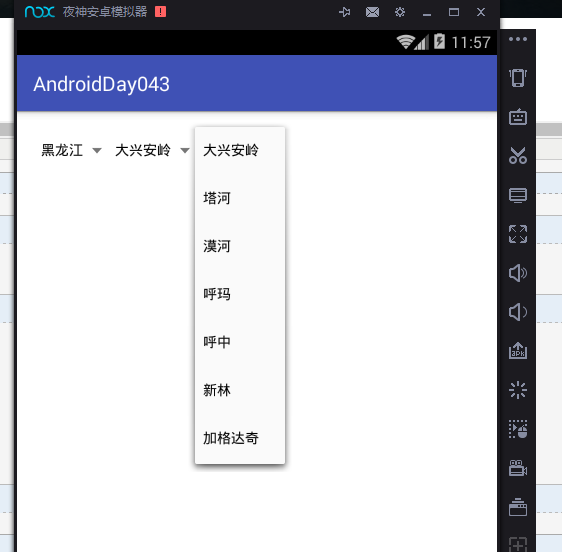Click the shake device icon
Image resolution: width=562 pixels, height=552 pixels.
[x=518, y=78]
